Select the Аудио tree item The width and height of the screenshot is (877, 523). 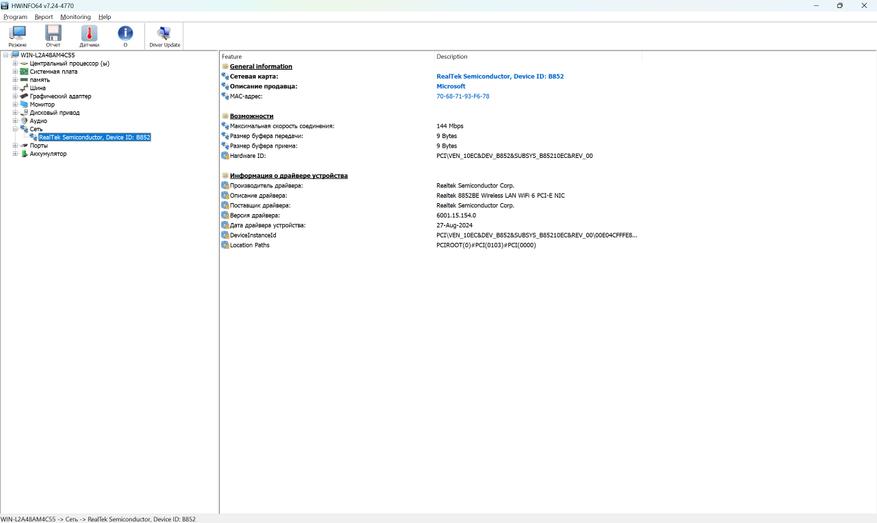click(38, 121)
